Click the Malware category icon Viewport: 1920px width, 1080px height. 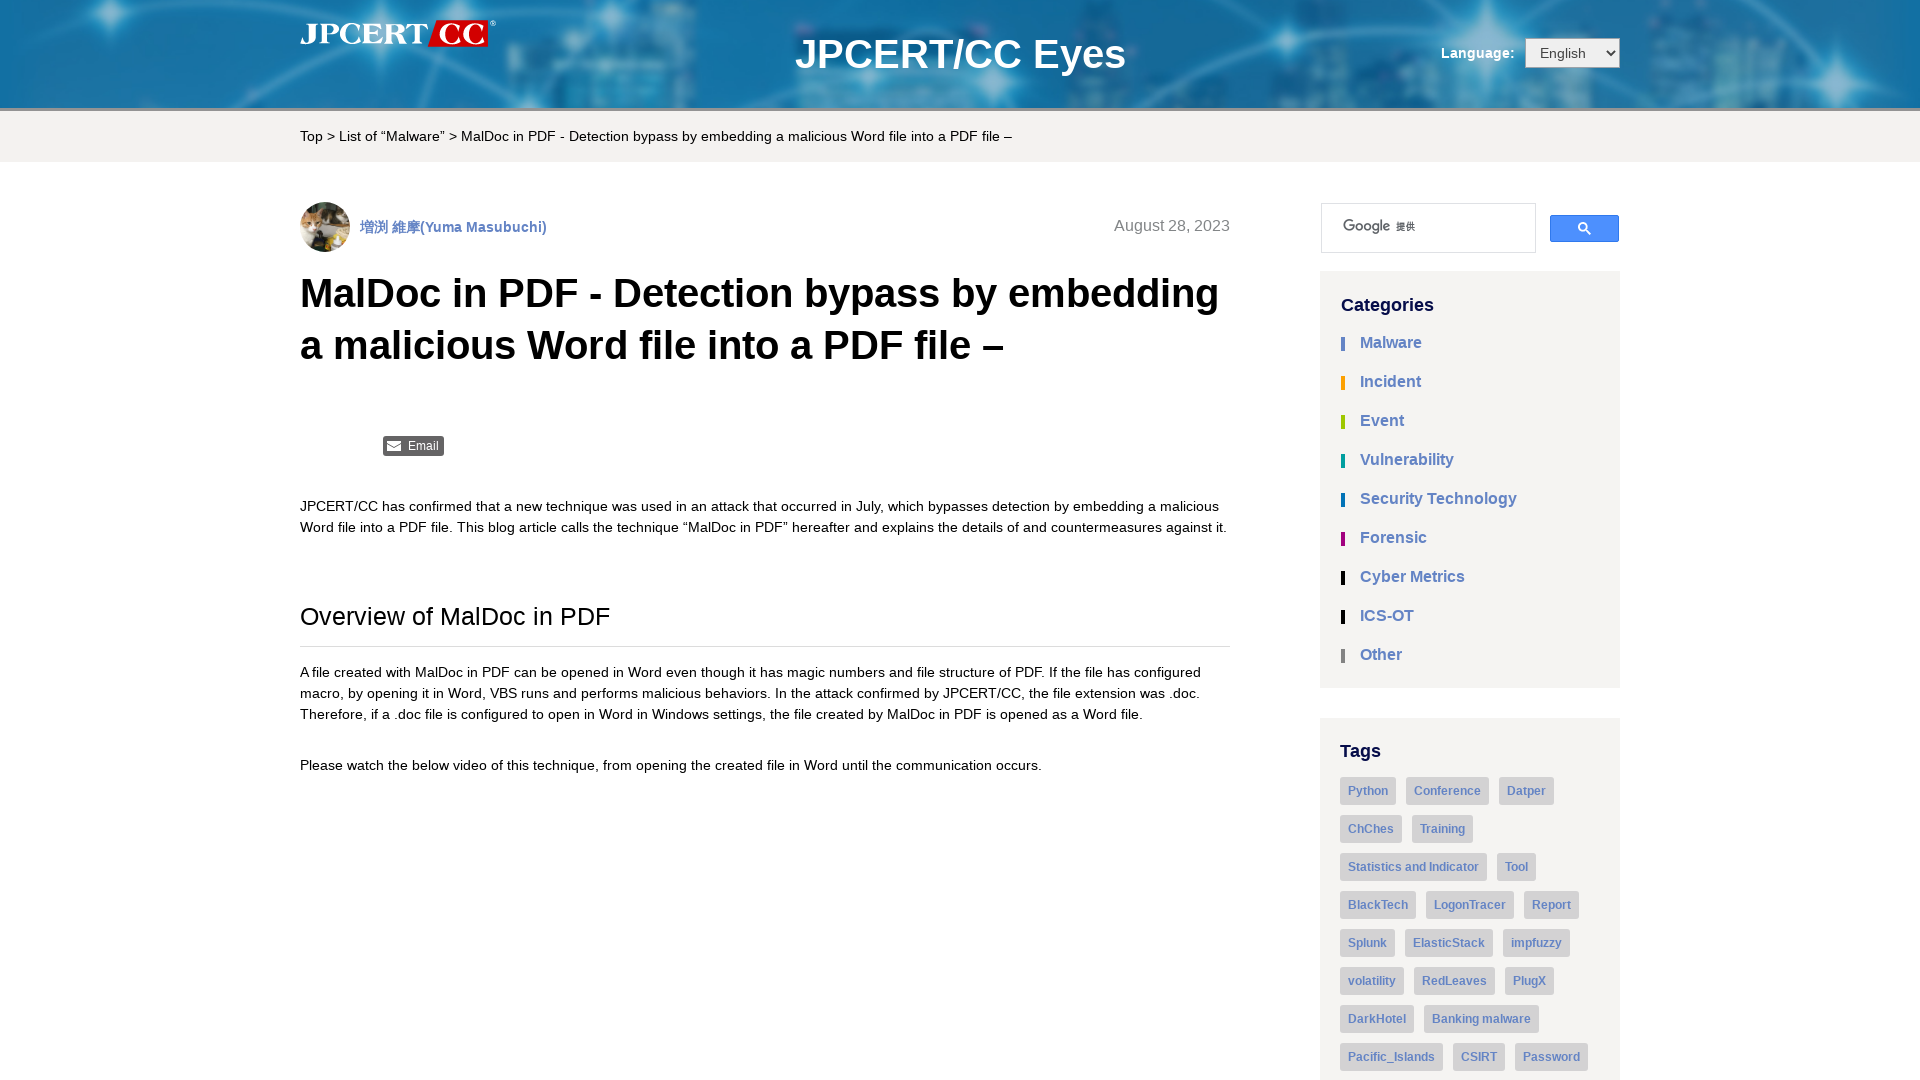tap(1344, 343)
